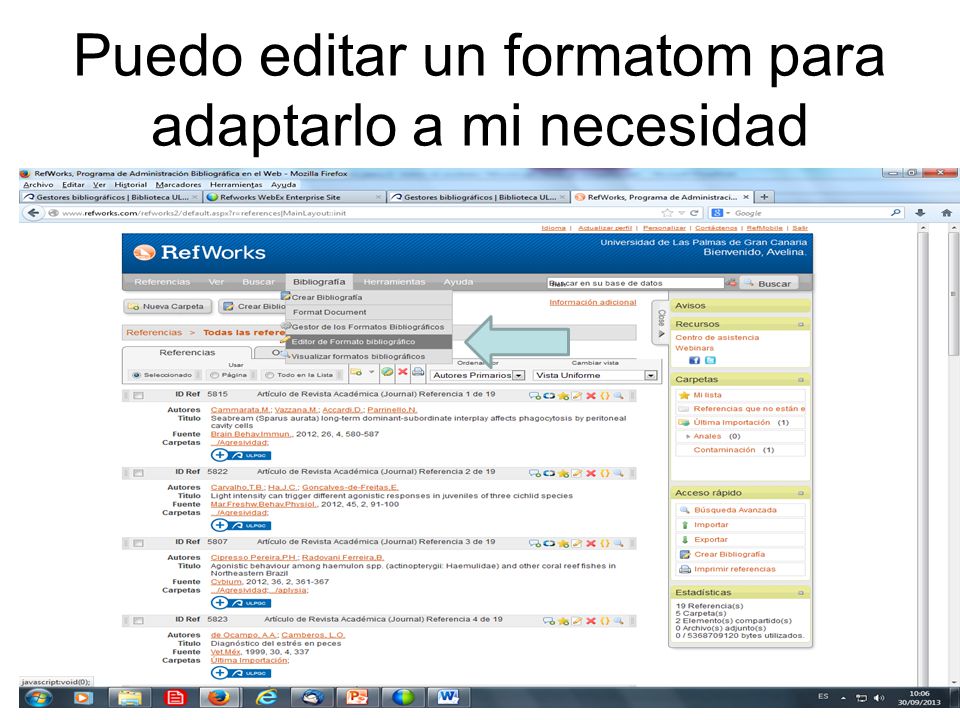Edit reference 5823 with the pencil icon
The height and width of the screenshot is (720, 960).
pyautogui.click(x=577, y=621)
